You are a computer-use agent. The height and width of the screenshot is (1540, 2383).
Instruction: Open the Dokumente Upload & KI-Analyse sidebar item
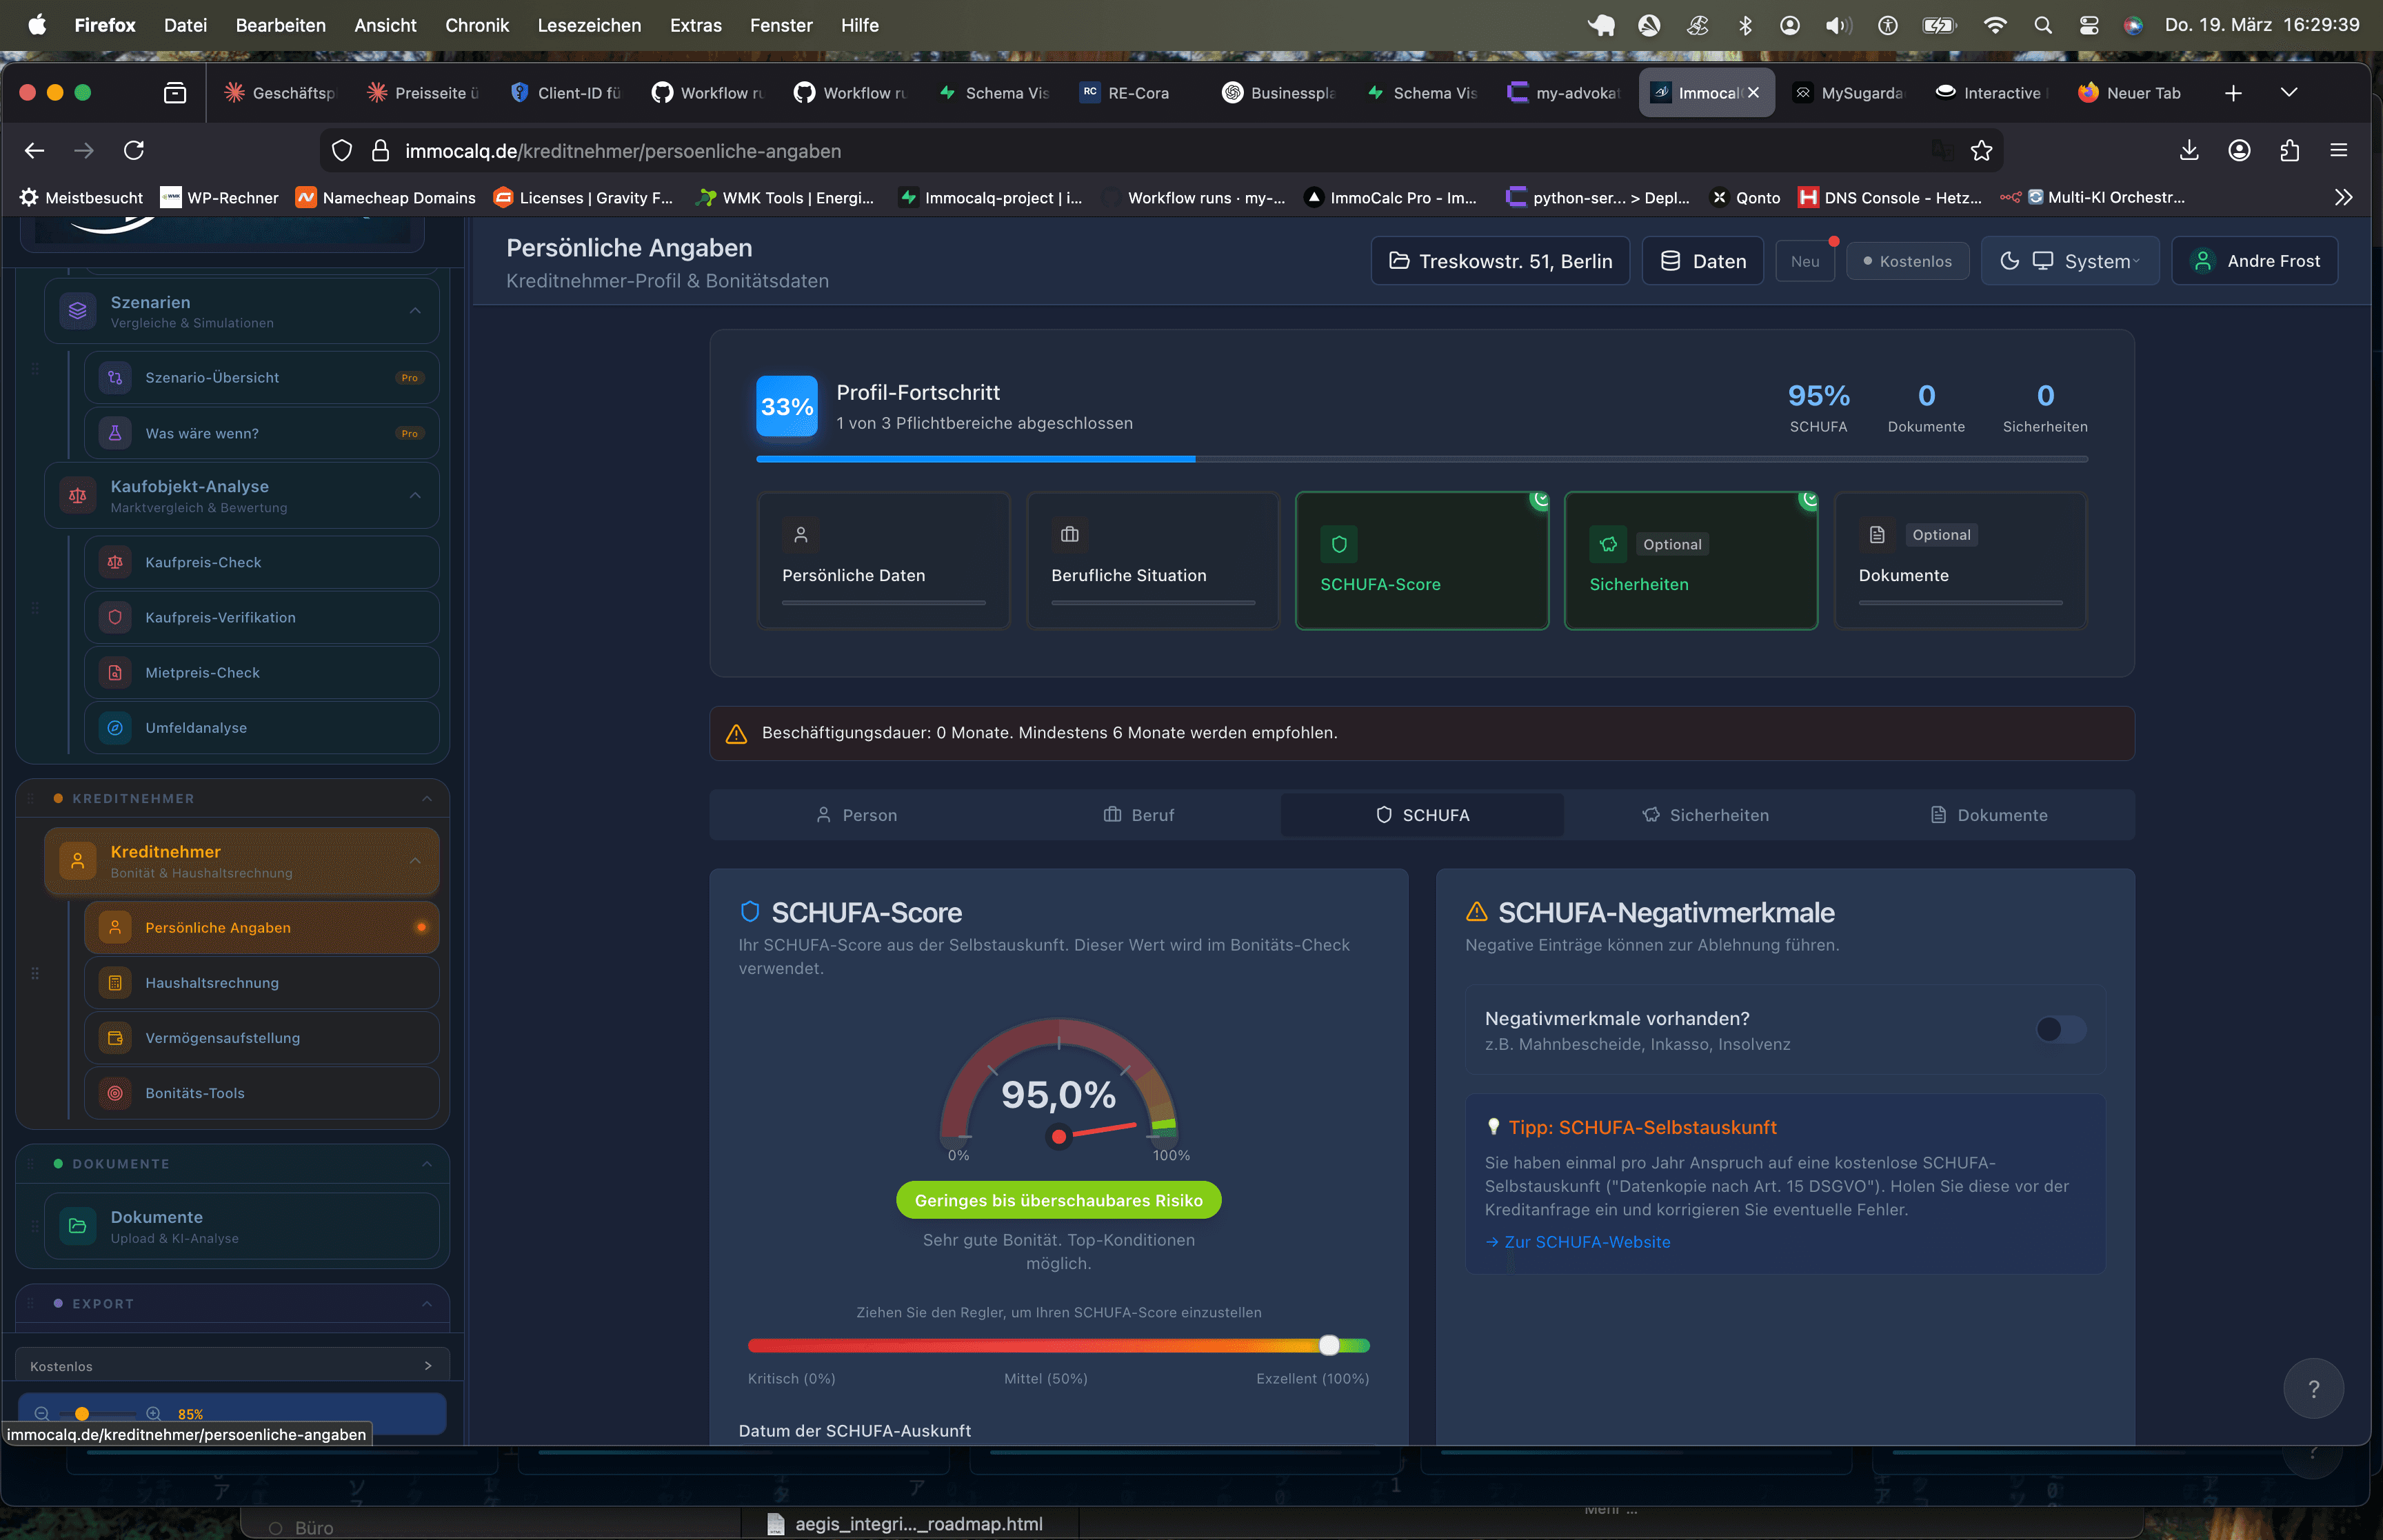[241, 1226]
